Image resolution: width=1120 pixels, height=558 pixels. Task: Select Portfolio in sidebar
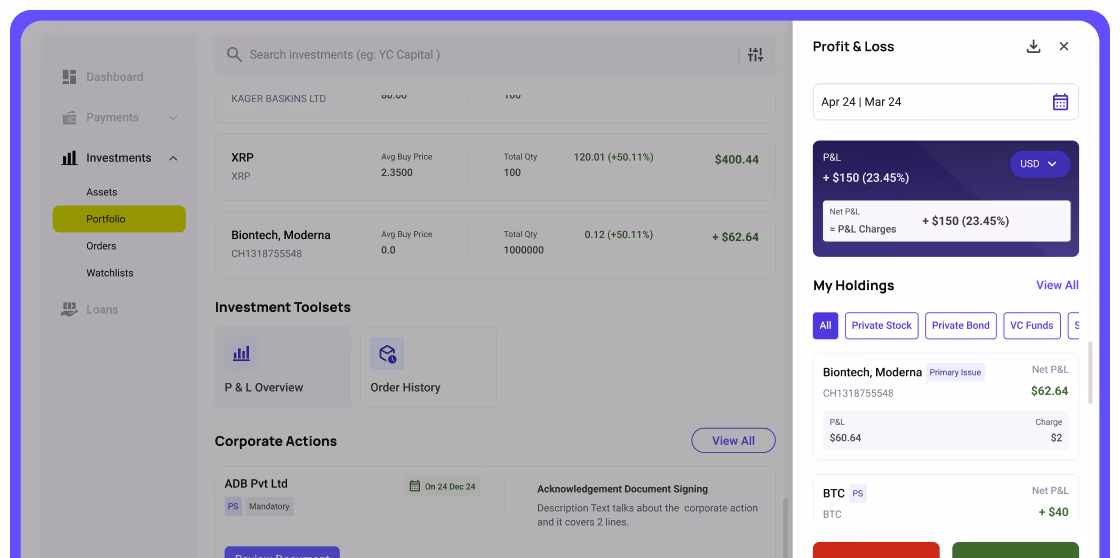pos(119,219)
